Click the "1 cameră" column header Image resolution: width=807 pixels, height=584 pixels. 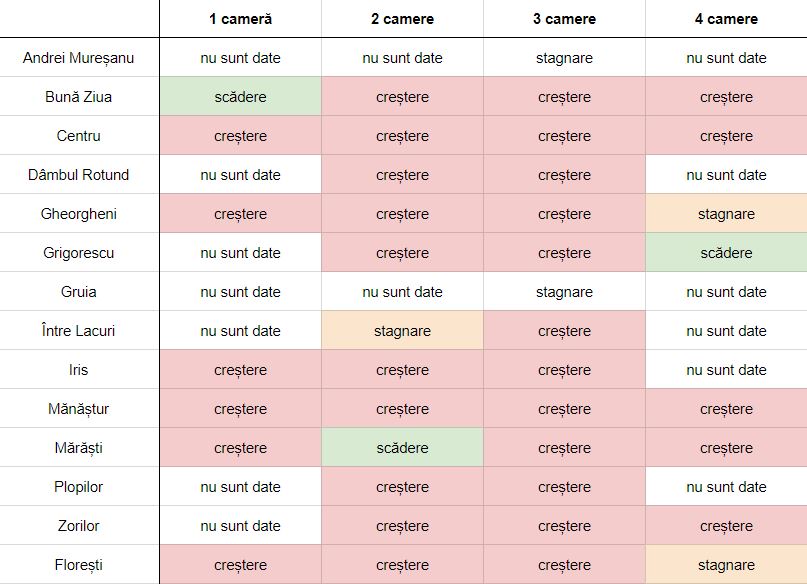240,19
